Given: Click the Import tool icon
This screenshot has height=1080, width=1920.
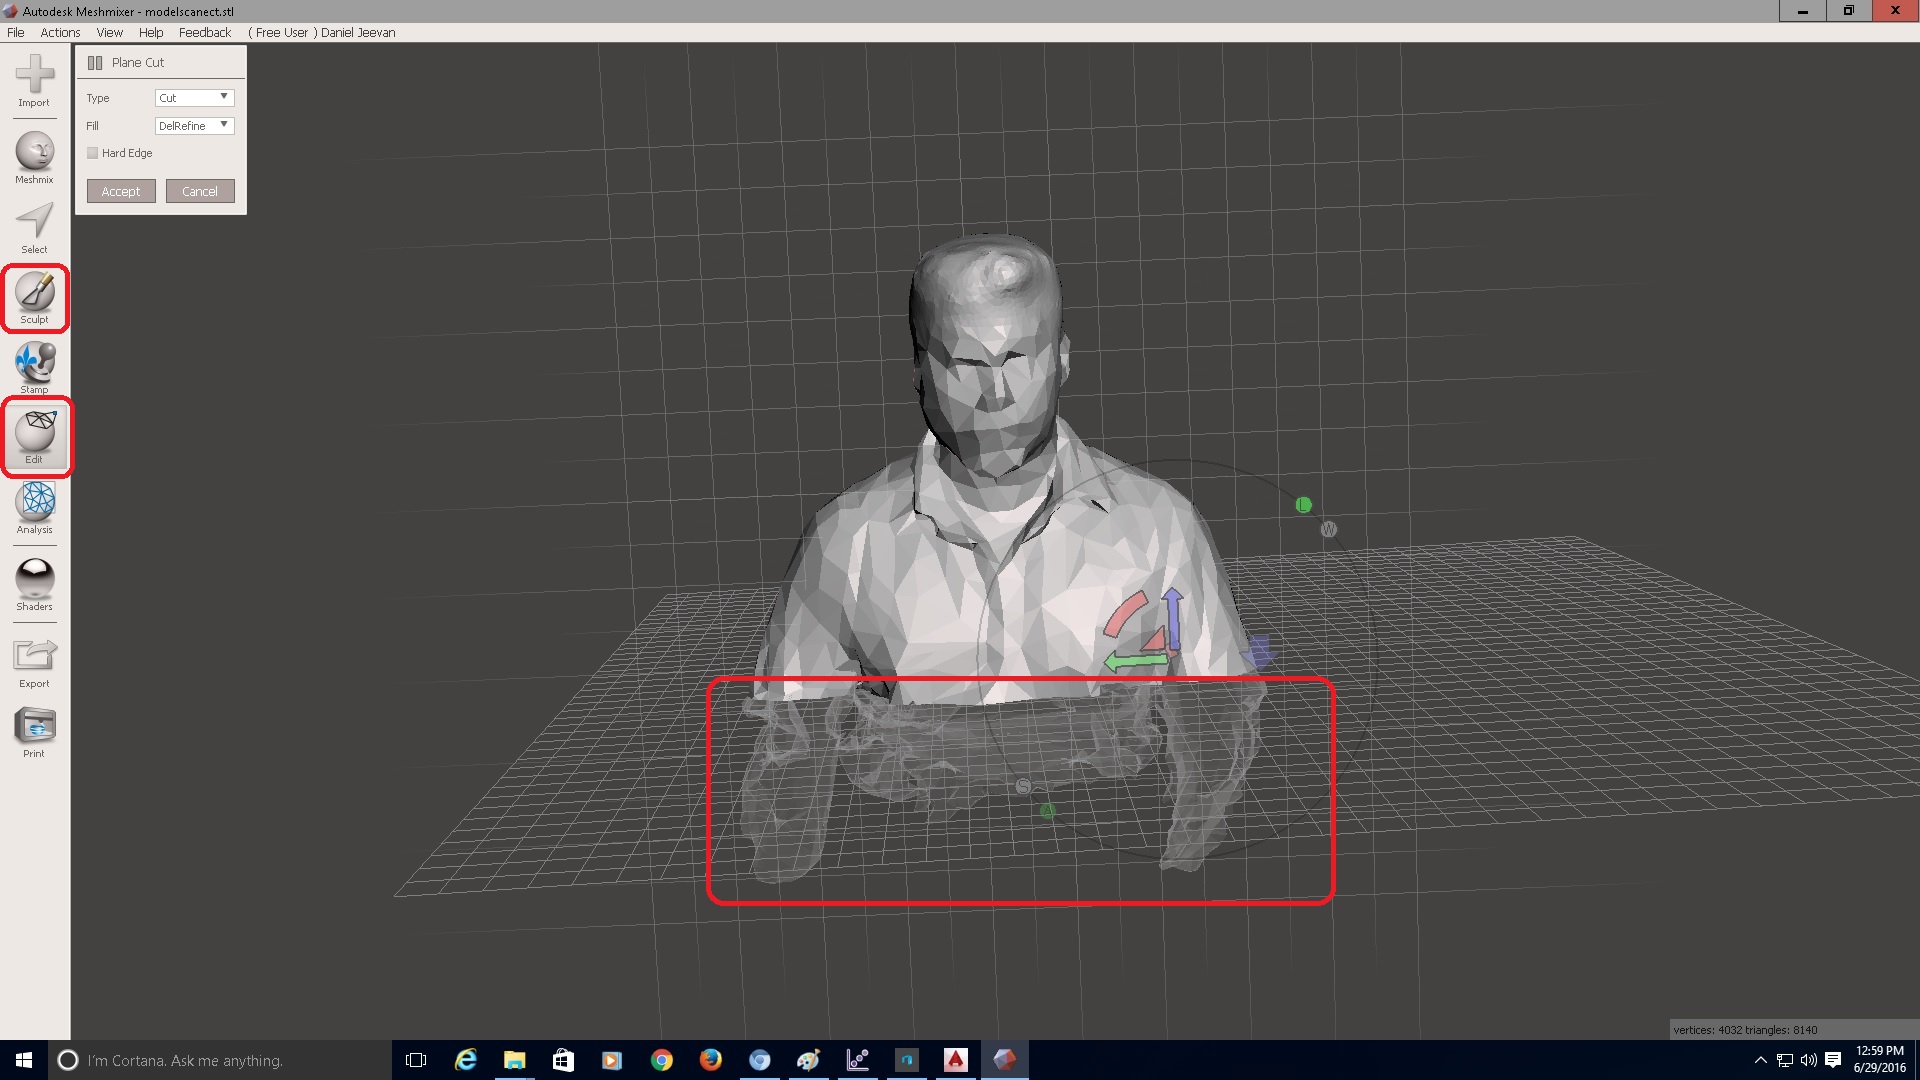Looking at the screenshot, I should click(35, 74).
